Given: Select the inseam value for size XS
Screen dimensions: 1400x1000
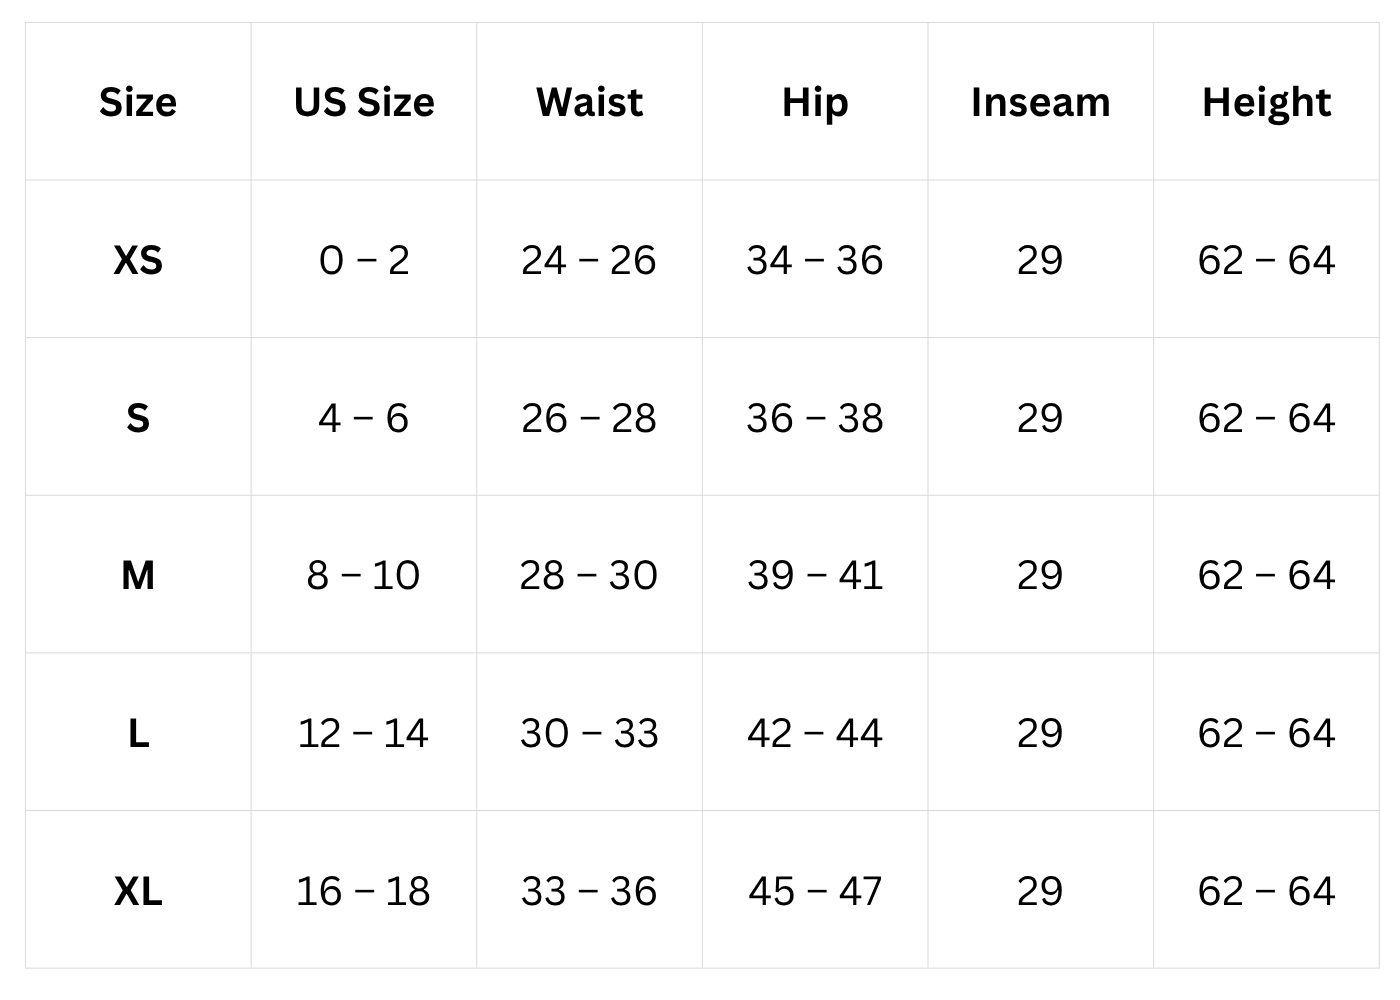Looking at the screenshot, I should (x=1040, y=260).
